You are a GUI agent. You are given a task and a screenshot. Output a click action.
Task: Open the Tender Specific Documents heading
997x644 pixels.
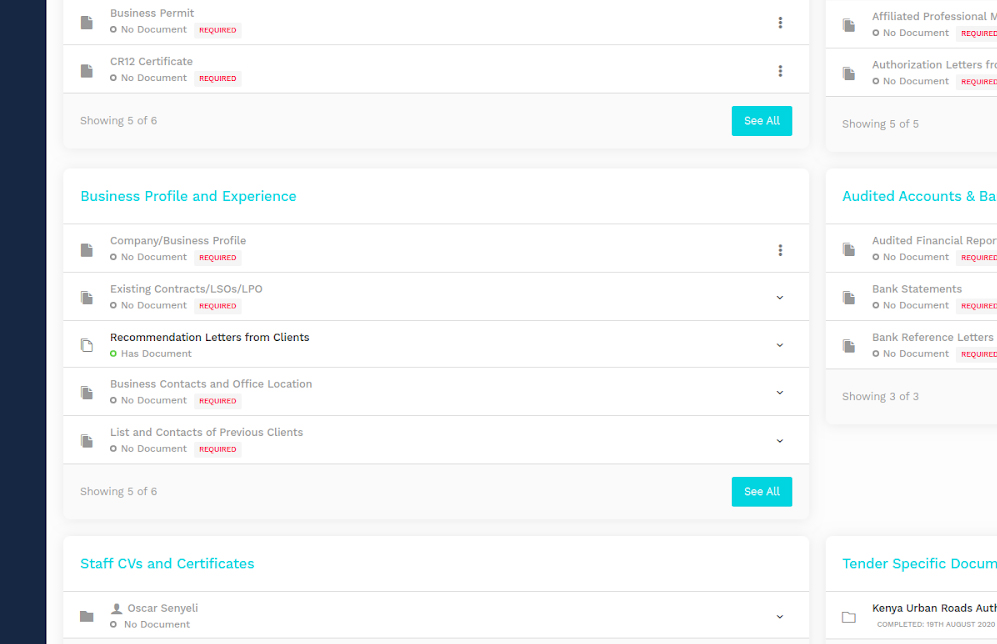tap(919, 564)
